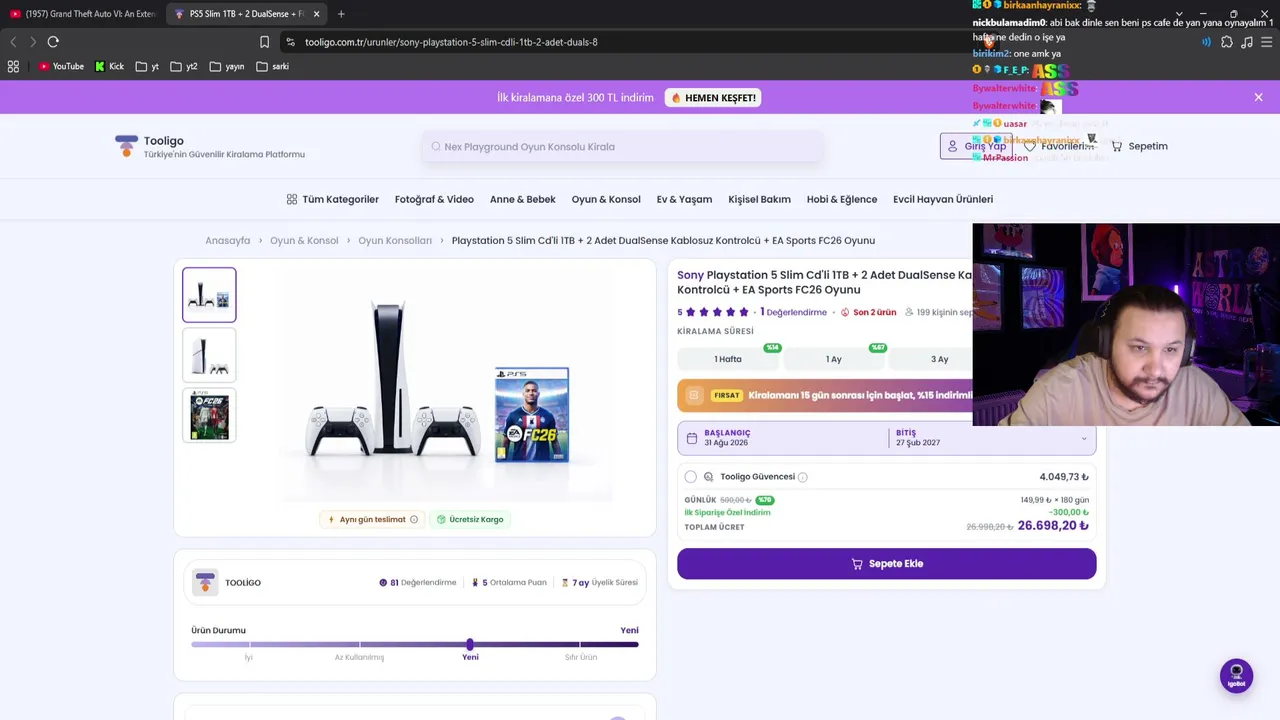Enable the Tooligo Güvencesi radio option
Image resolution: width=1280 pixels, height=720 pixels.
[x=691, y=477]
